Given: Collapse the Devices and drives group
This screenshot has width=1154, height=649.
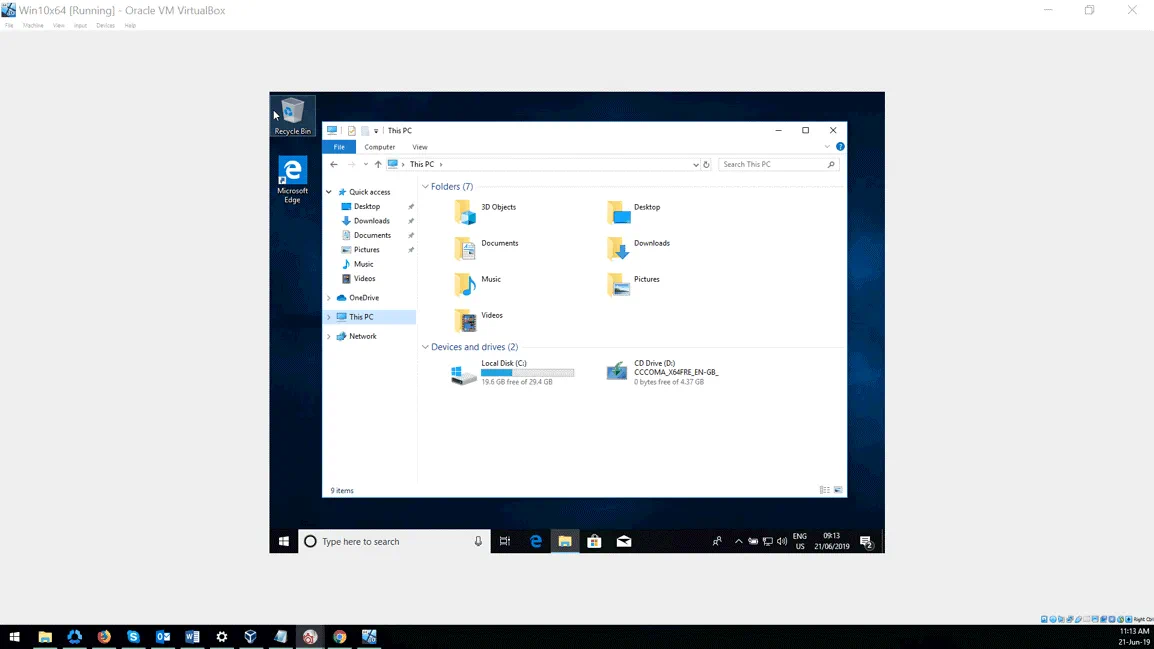Looking at the screenshot, I should point(426,347).
